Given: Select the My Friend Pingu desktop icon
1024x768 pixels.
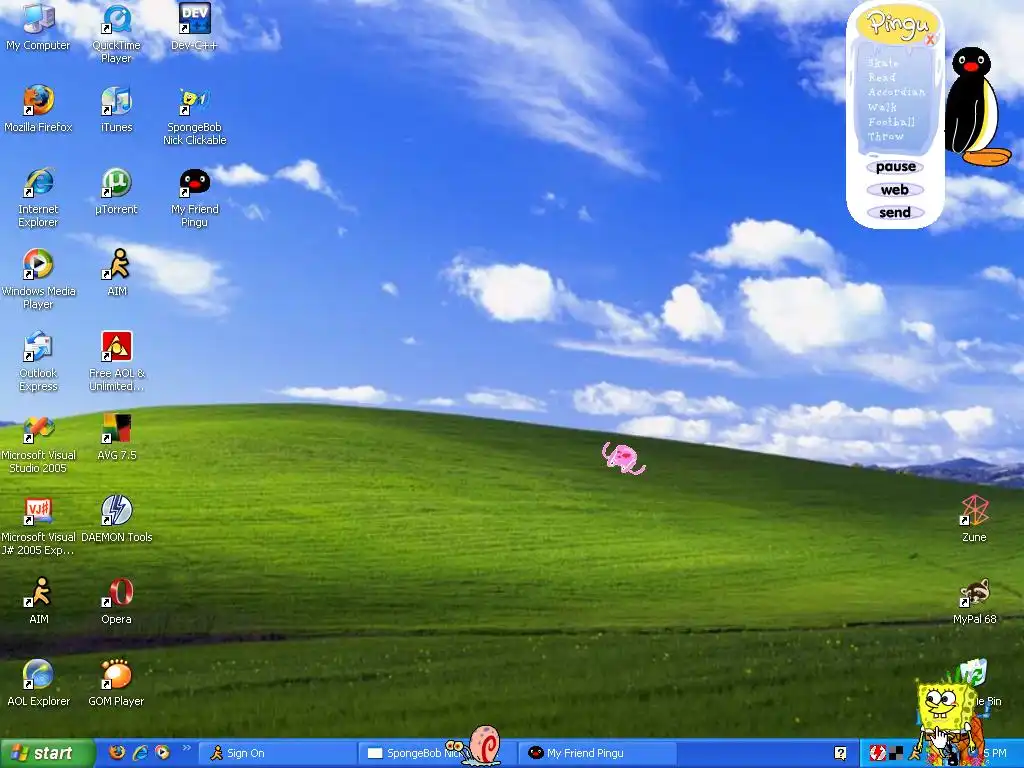Looking at the screenshot, I should (195, 197).
